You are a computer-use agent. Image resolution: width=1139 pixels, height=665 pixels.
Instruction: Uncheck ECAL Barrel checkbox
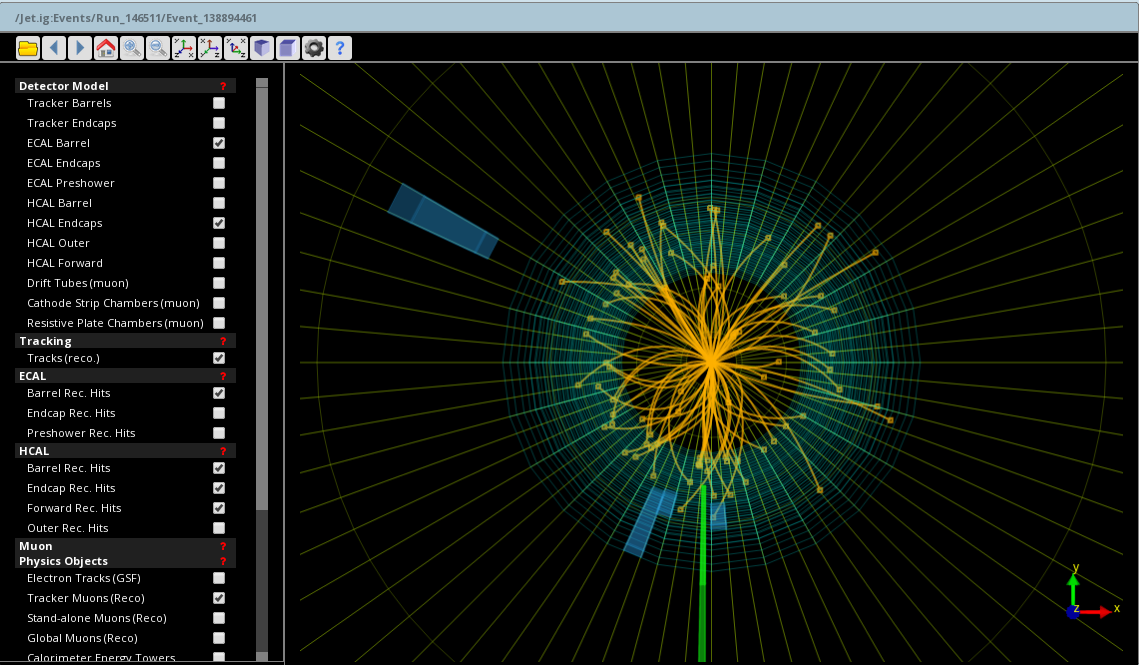219,143
